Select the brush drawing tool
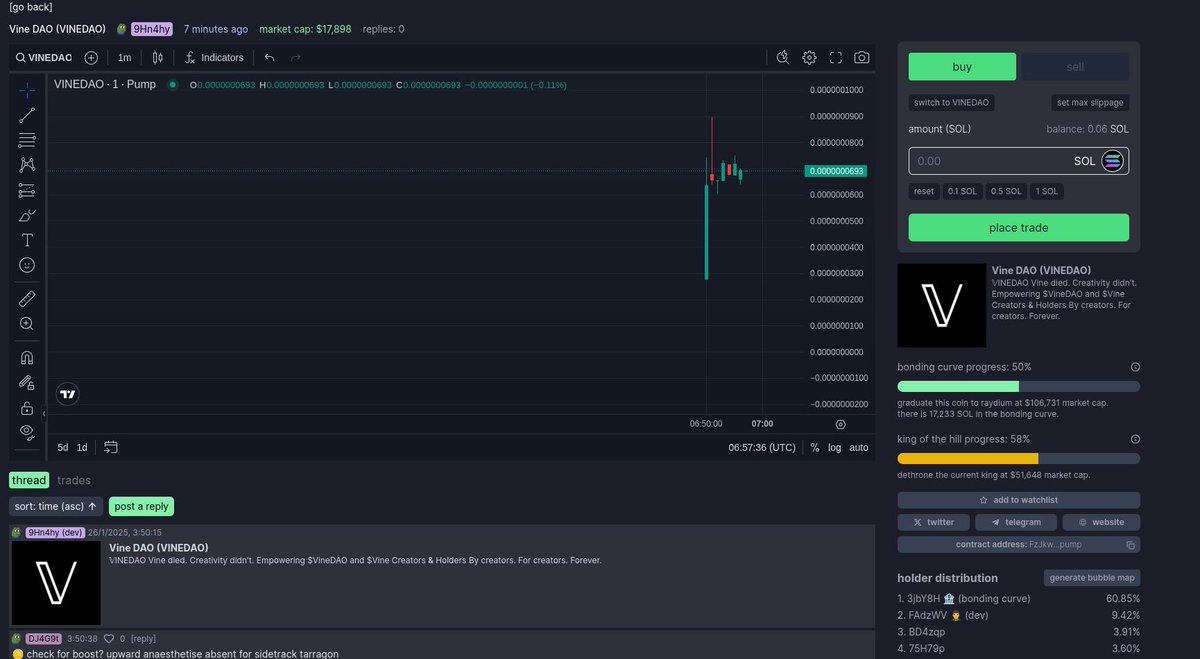The height and width of the screenshot is (659, 1200). [x=27, y=215]
